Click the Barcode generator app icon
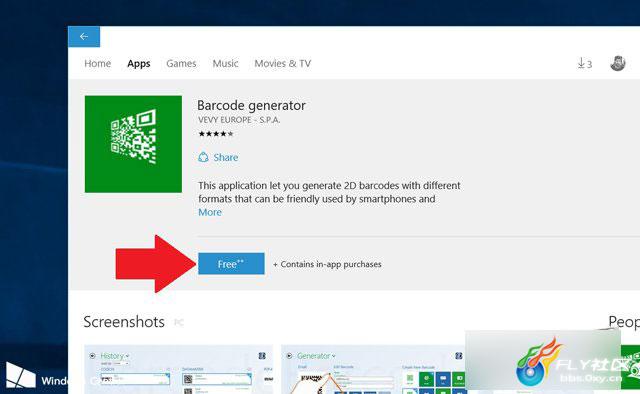The image size is (640, 394). point(133,144)
